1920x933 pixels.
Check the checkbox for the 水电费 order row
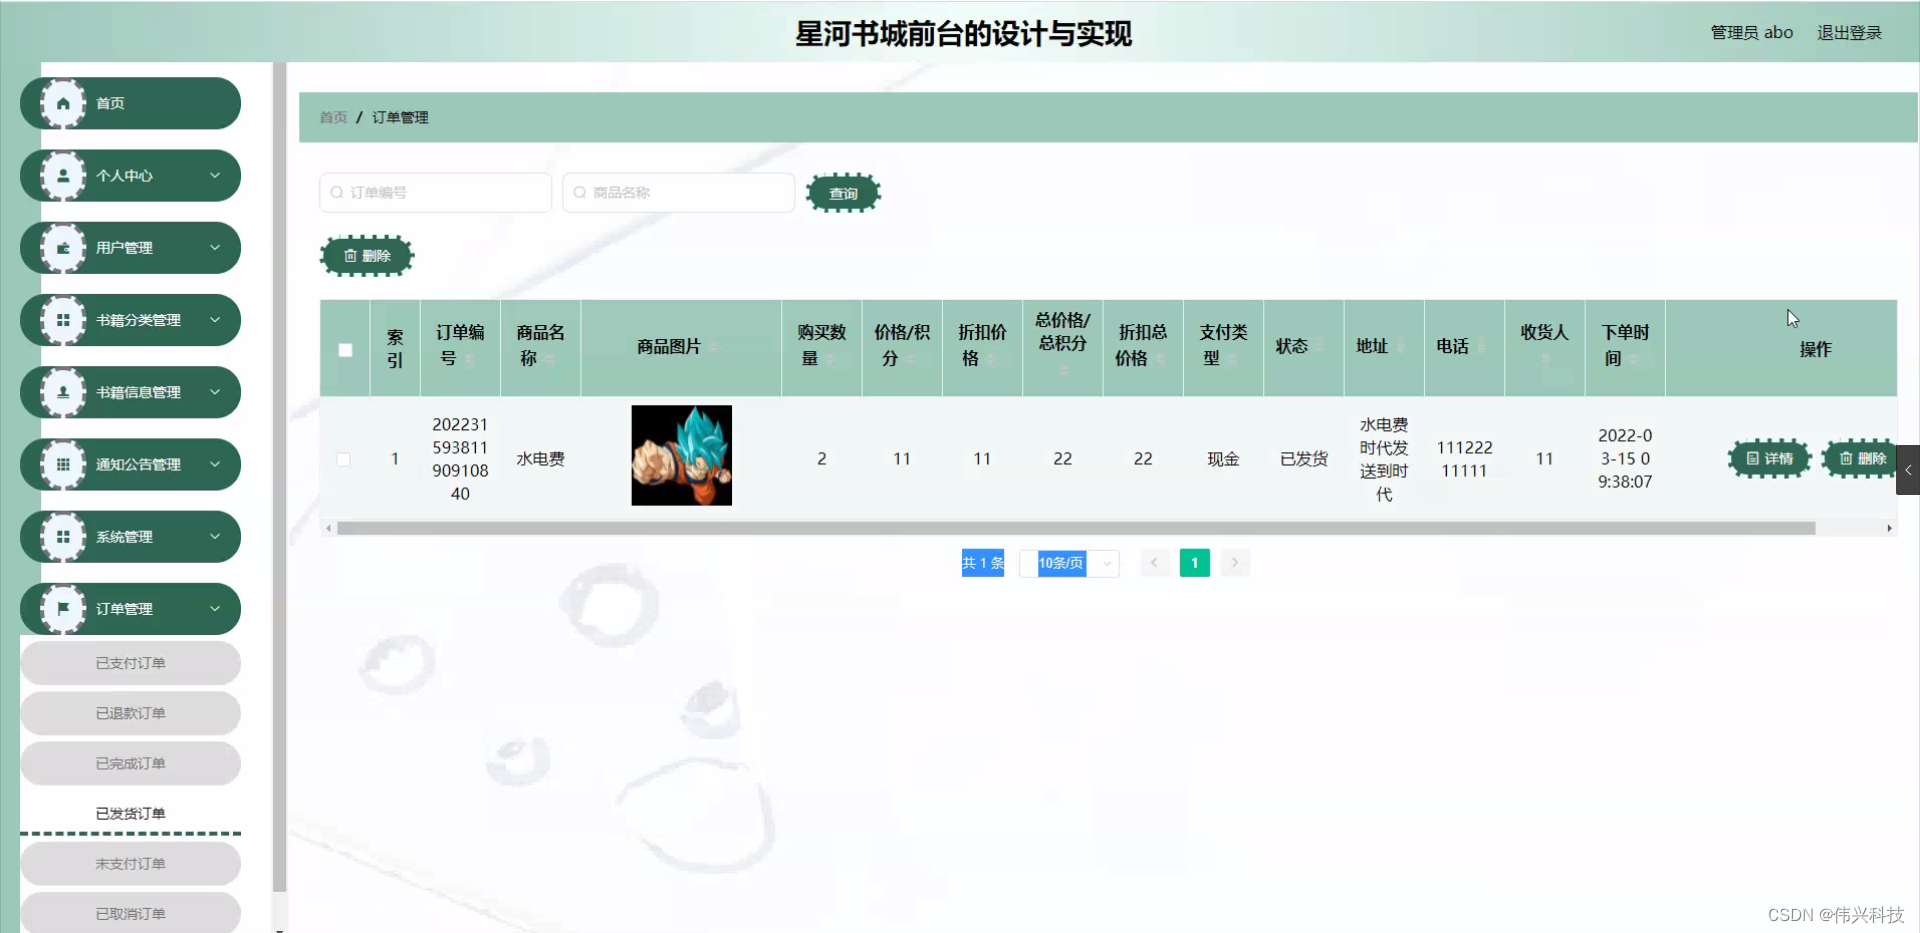(344, 459)
